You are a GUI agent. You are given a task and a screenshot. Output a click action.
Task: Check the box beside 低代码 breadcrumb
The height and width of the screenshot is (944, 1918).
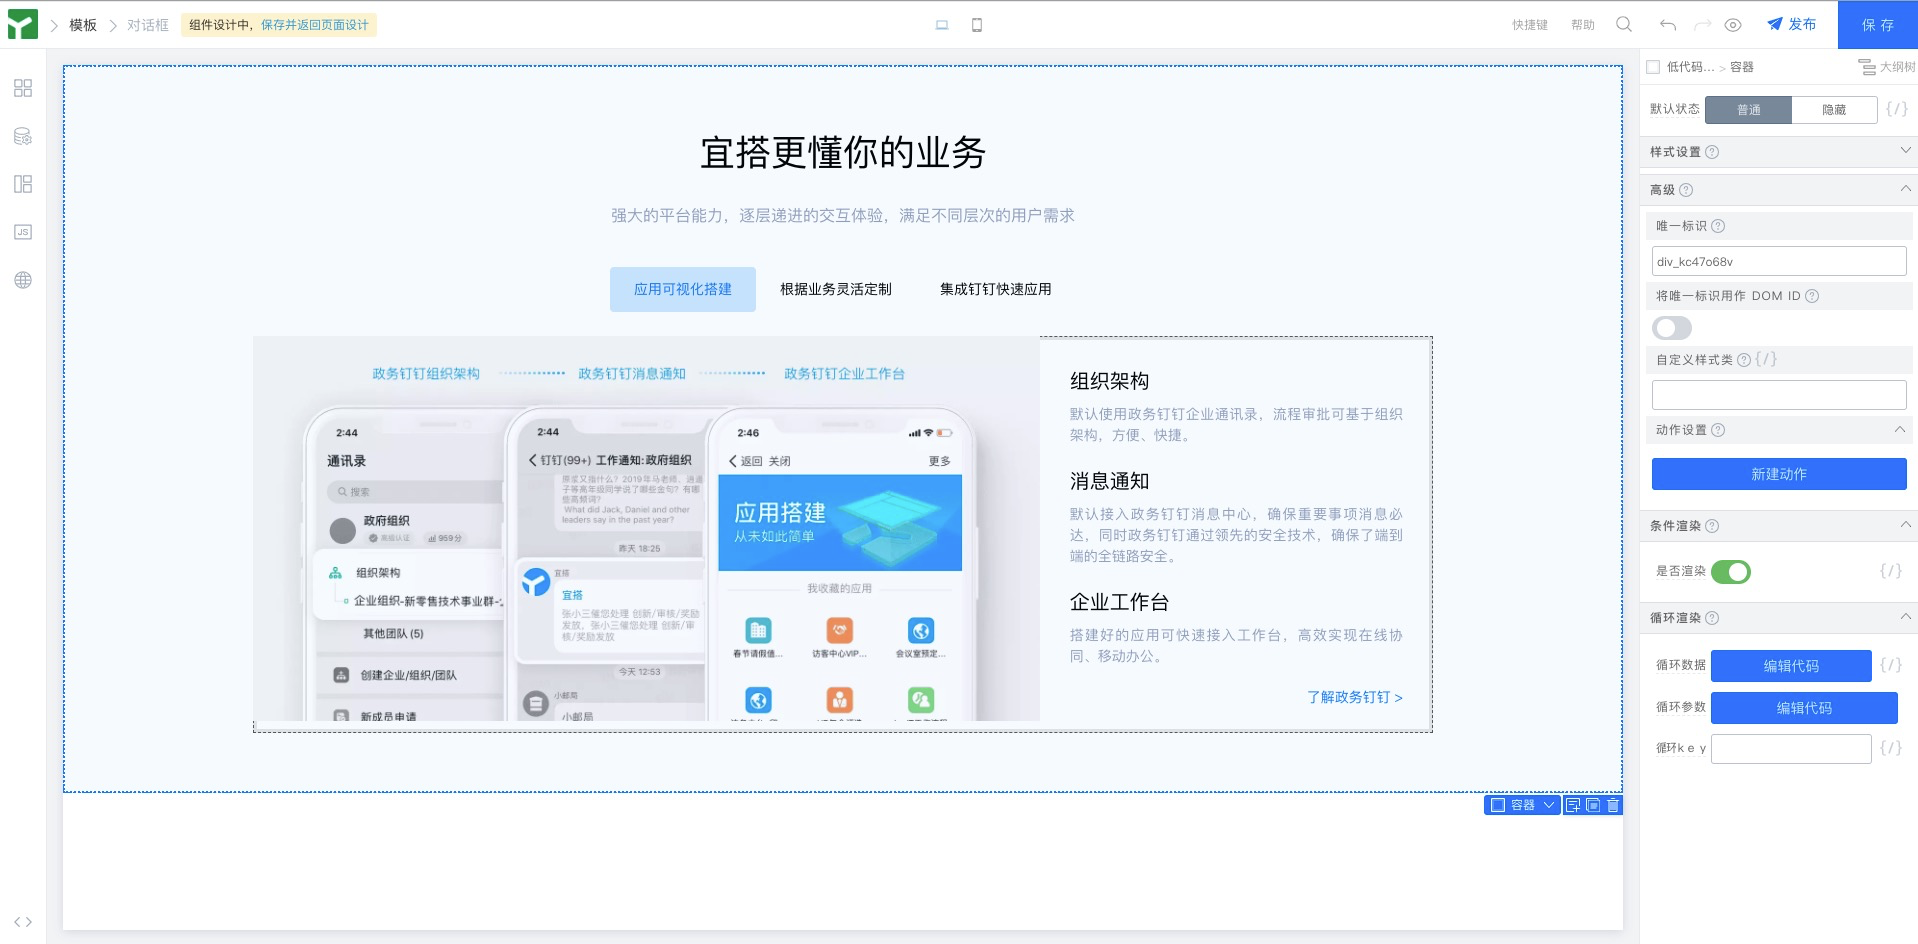pos(1653,67)
